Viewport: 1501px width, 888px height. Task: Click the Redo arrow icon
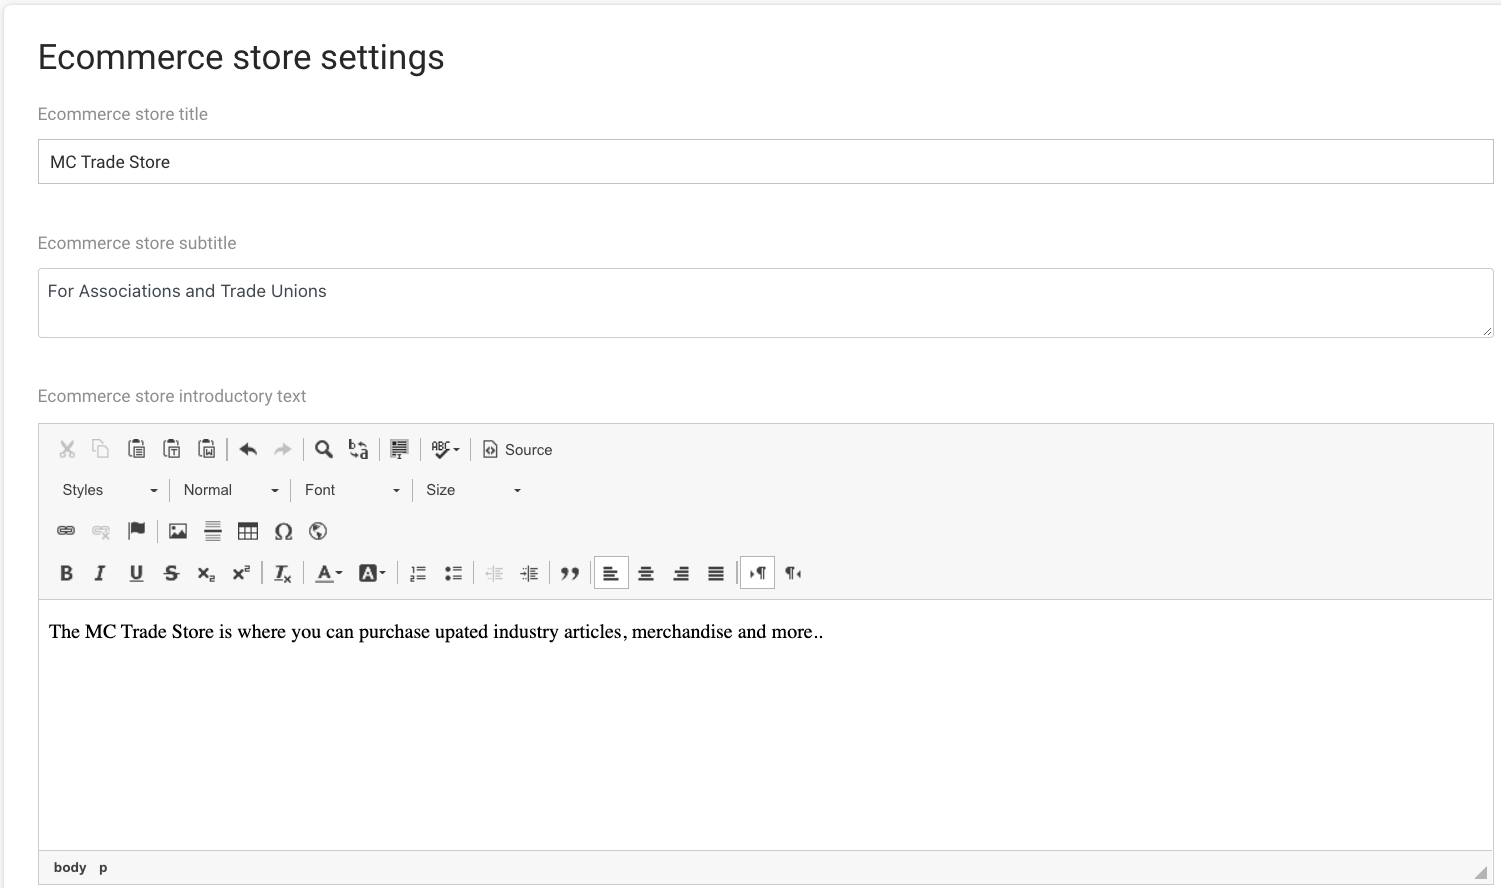coord(282,450)
